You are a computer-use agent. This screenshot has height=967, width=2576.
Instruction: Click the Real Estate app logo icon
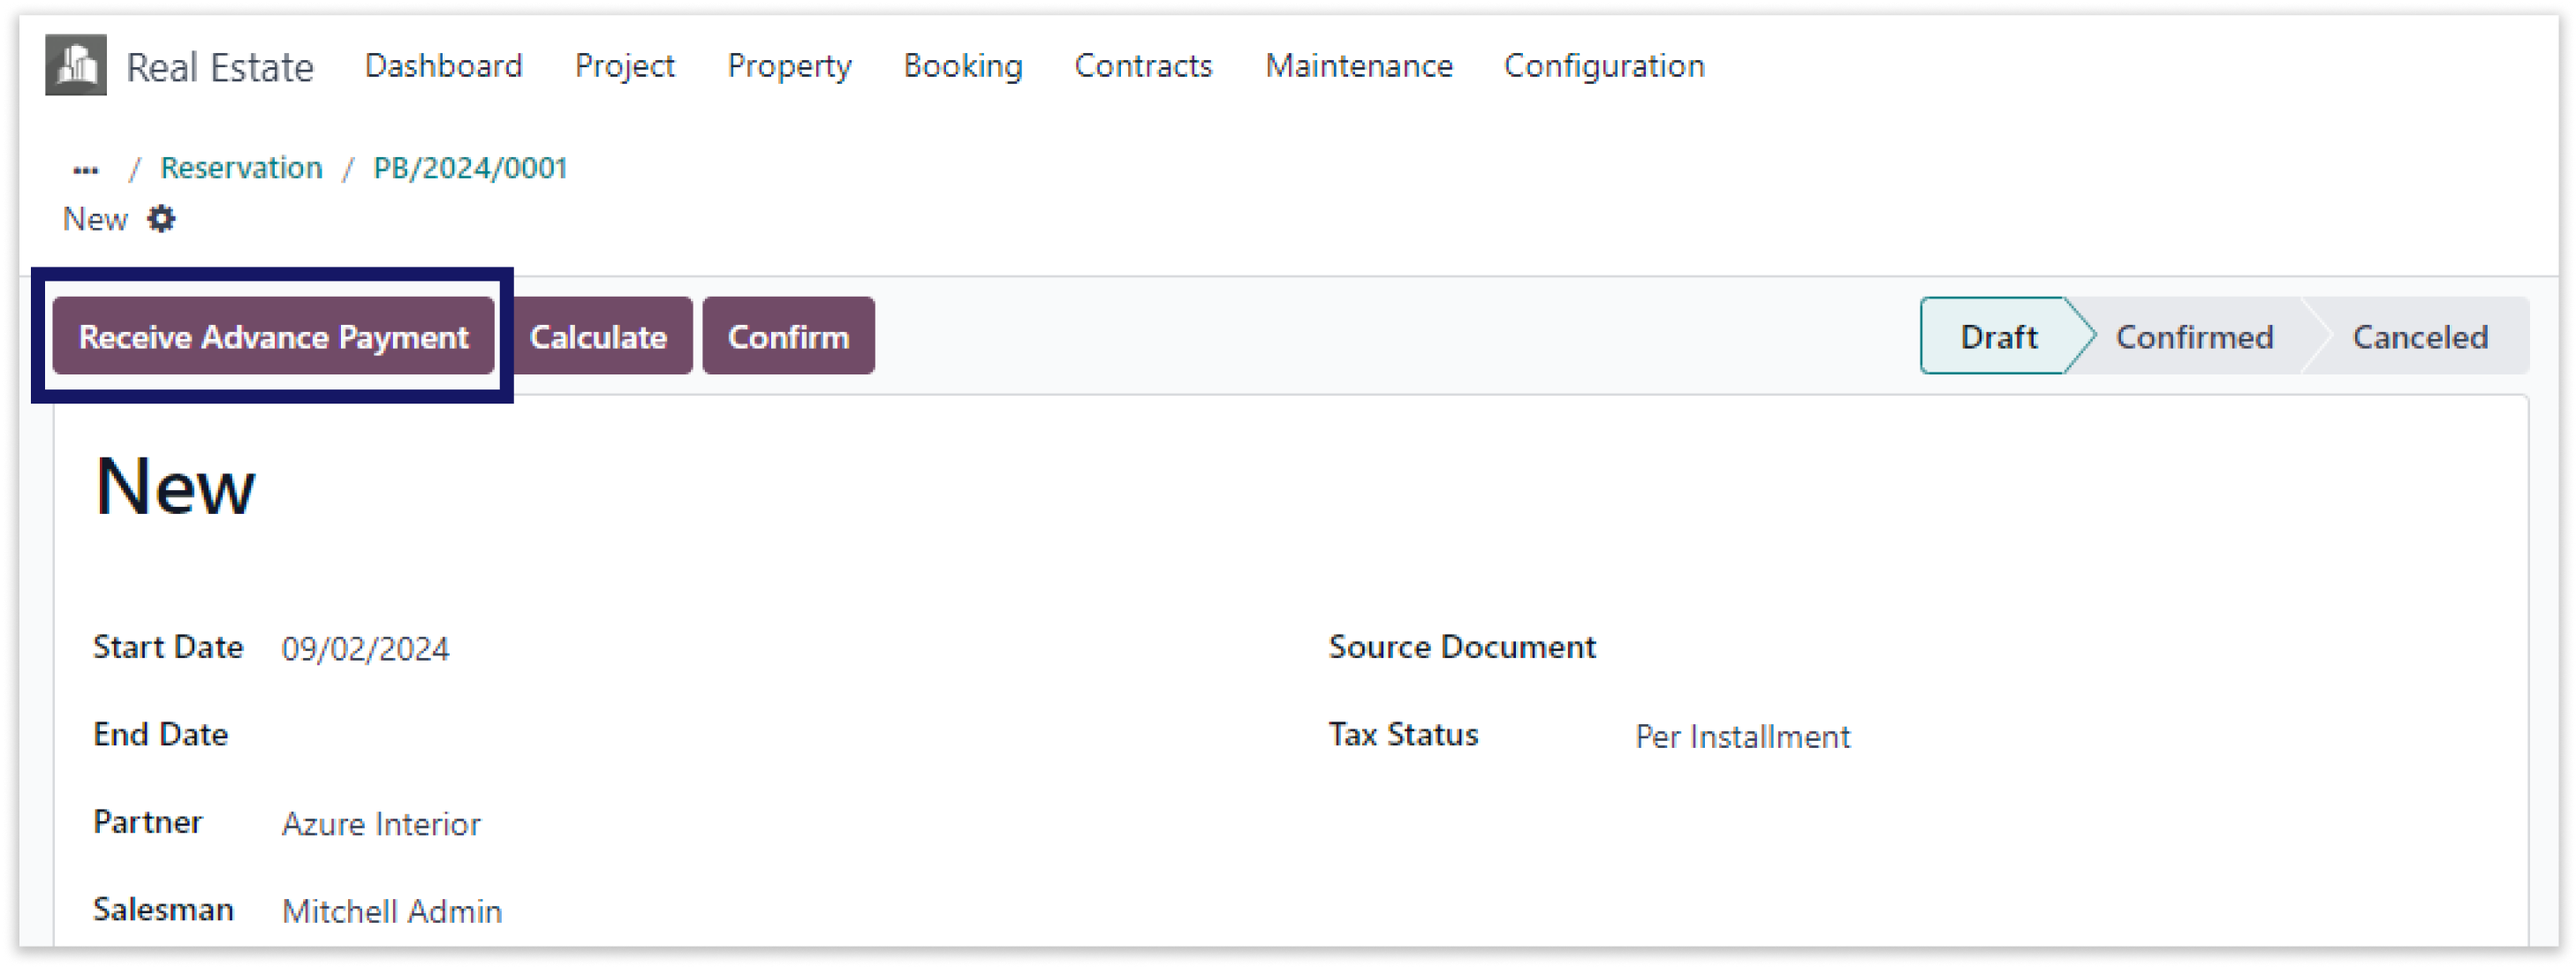(x=76, y=65)
